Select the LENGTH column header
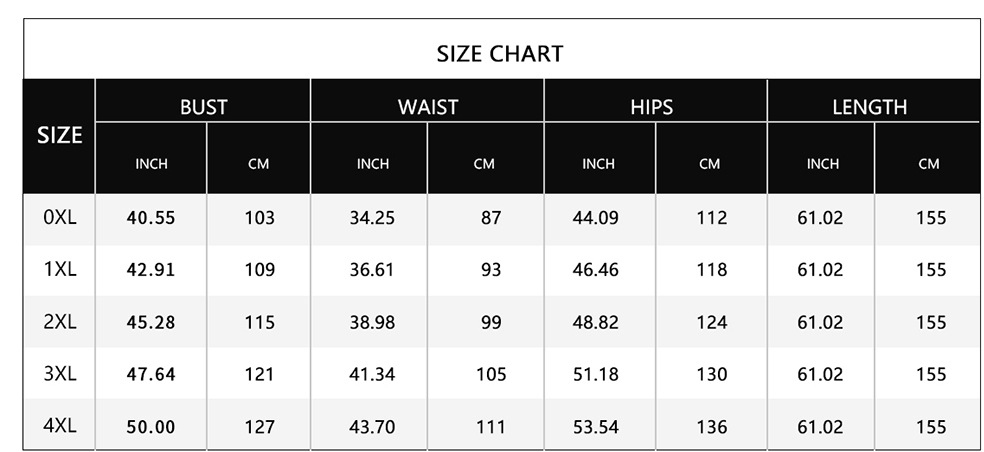Screen dimensions: 984x452 pos(869,107)
